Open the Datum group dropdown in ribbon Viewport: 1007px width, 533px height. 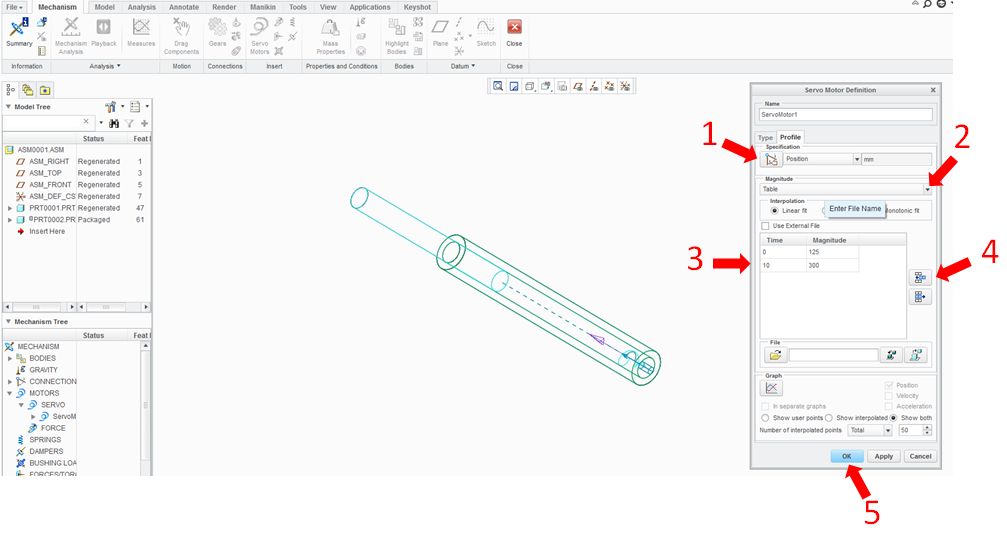(462, 66)
